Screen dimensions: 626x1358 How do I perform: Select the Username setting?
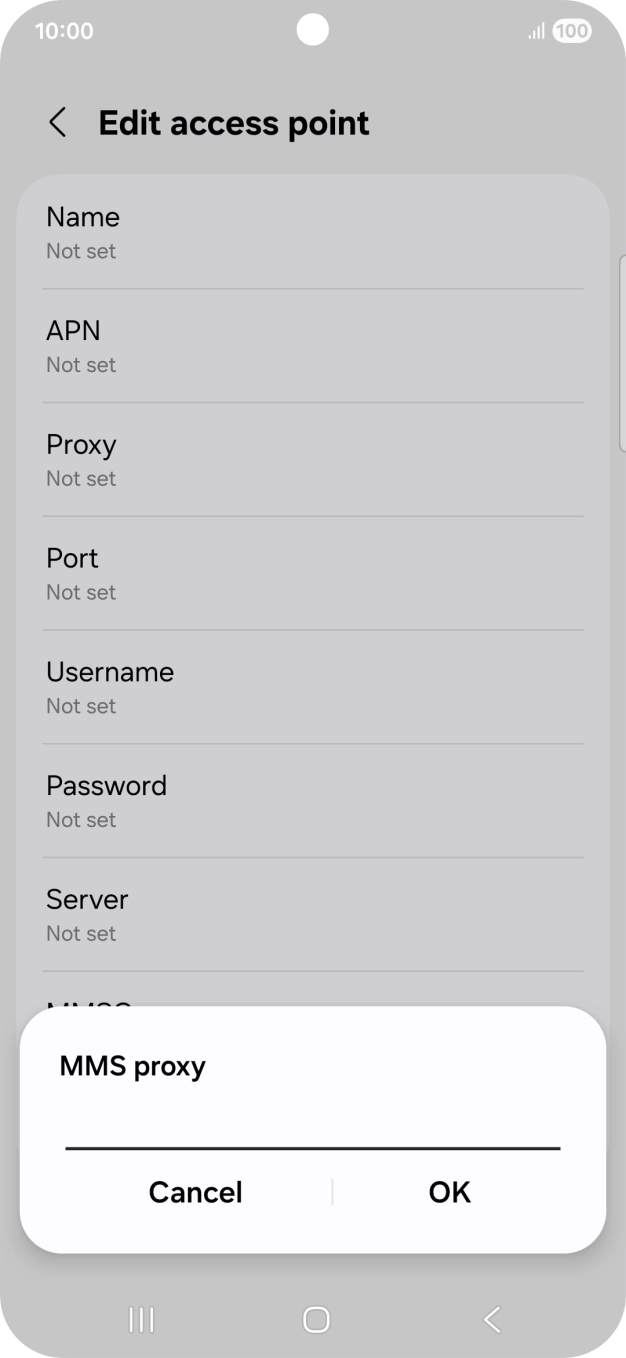pos(313,687)
